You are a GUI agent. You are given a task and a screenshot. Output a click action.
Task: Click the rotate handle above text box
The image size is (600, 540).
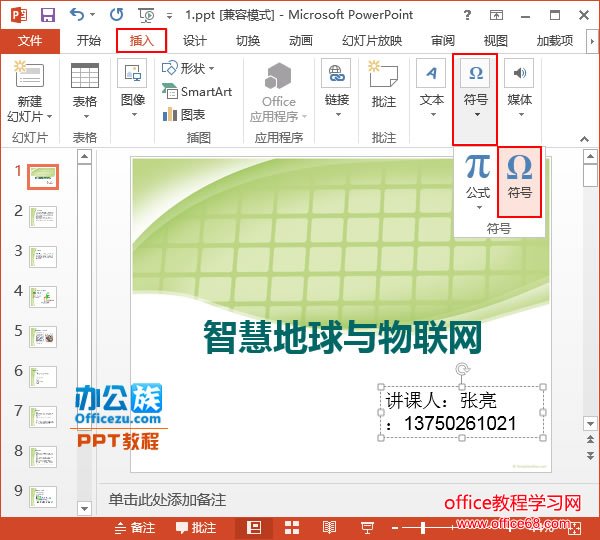point(463,369)
